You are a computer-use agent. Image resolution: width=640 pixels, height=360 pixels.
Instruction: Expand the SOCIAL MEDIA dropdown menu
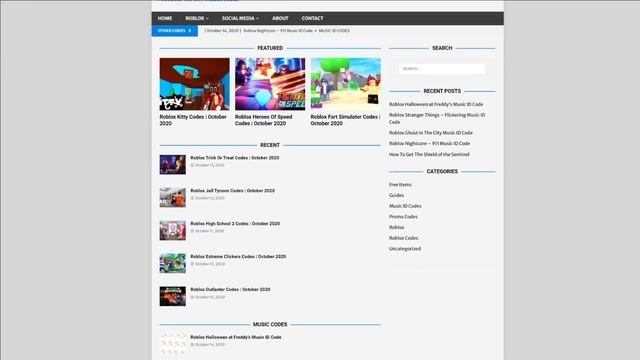240,18
